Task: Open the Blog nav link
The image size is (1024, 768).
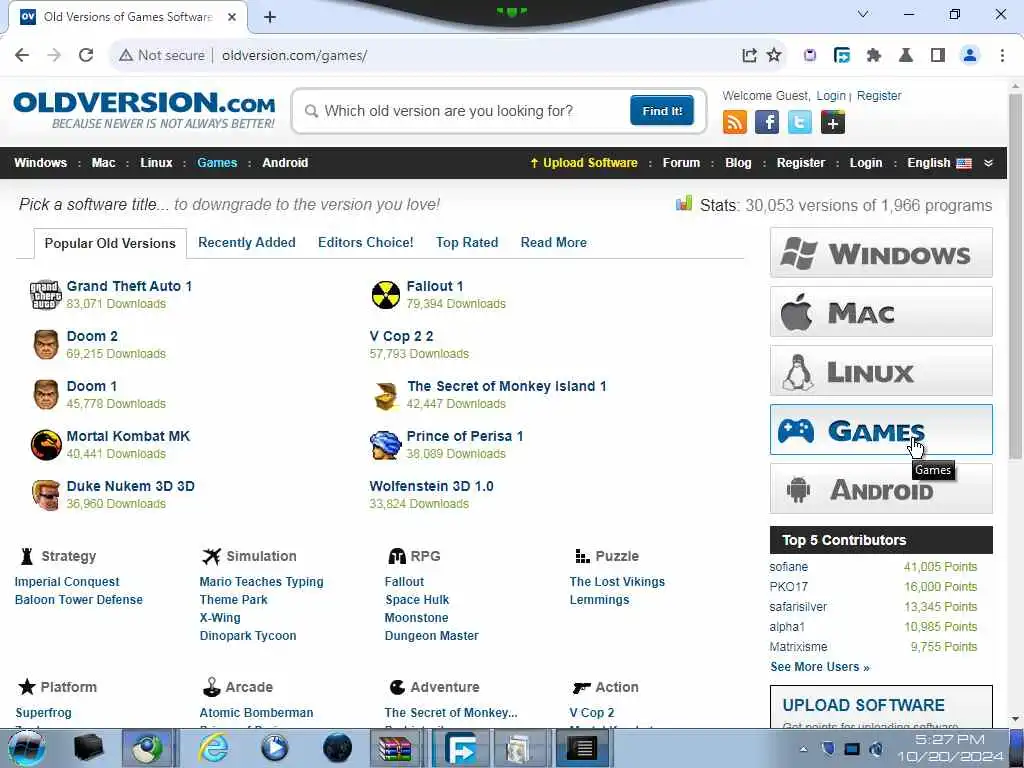Action: [x=738, y=163]
